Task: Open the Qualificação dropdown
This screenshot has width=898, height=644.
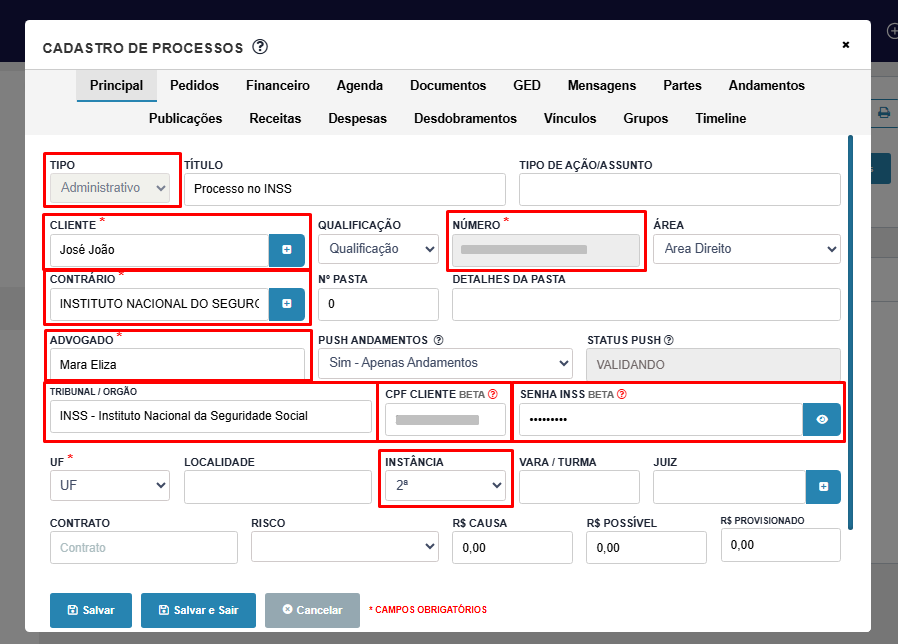Action: pyautogui.click(x=379, y=249)
